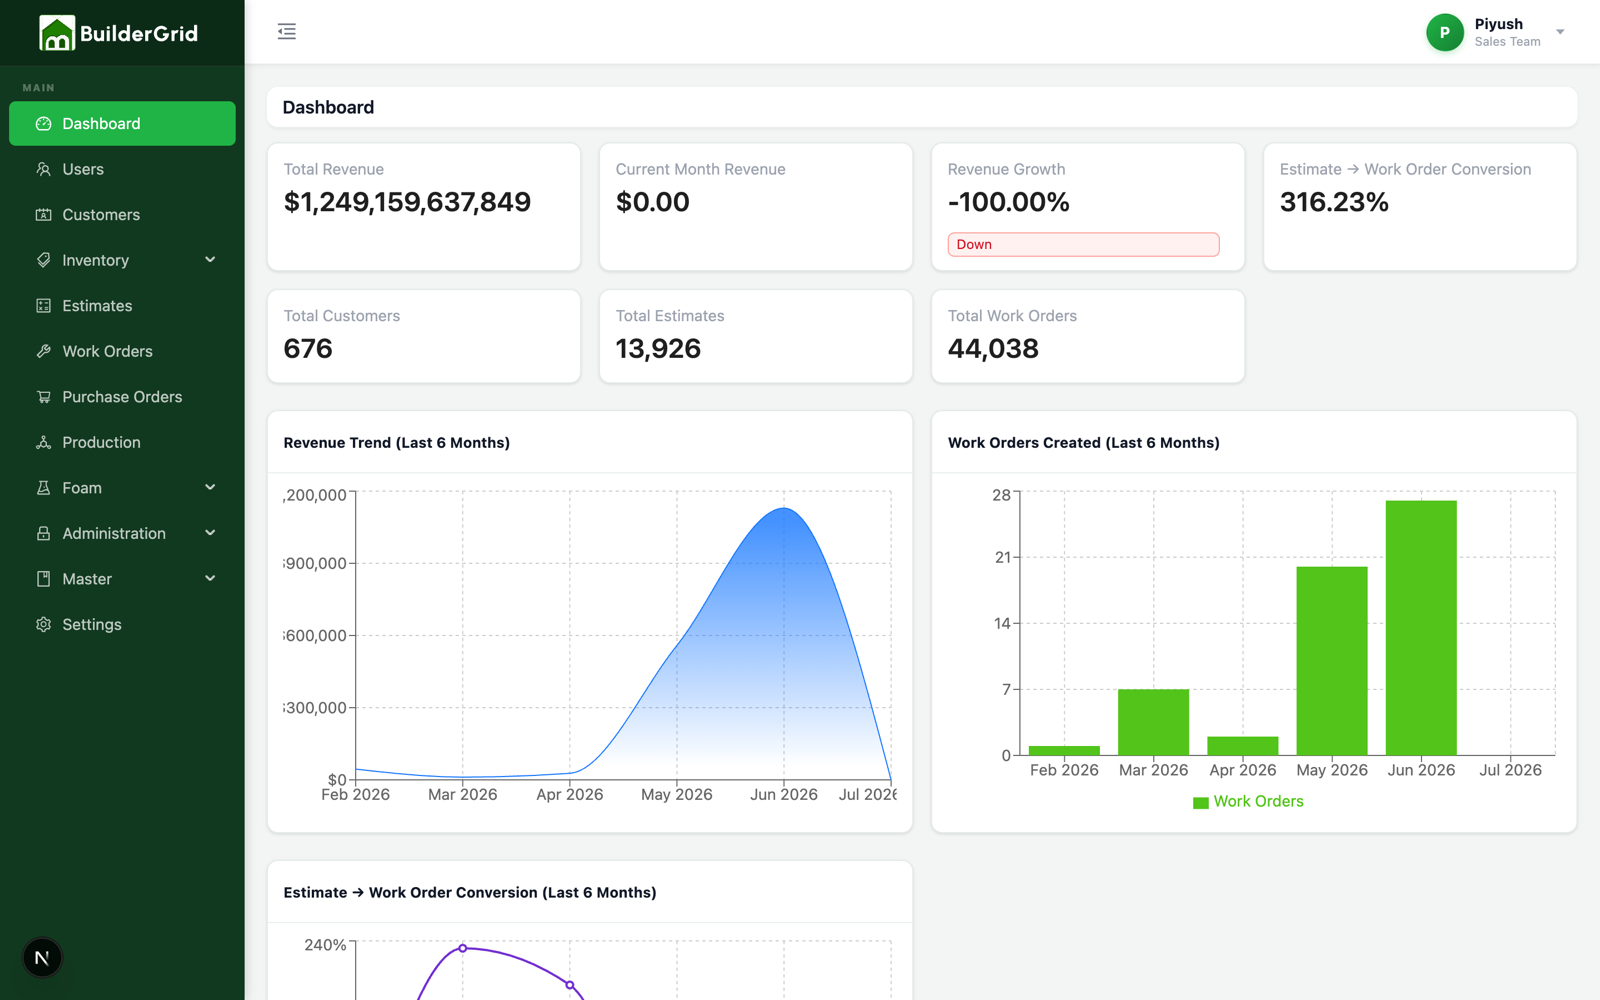
Task: Click the Purchase Orders cart icon
Action: pyautogui.click(x=43, y=397)
